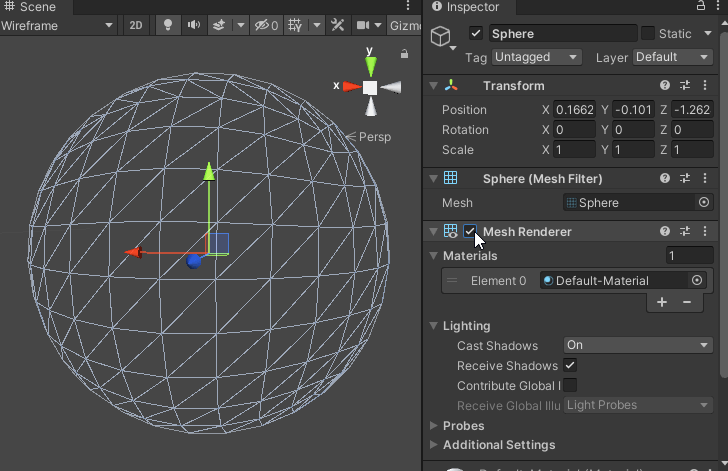The height and width of the screenshot is (471, 728).
Task: Mute scene audio with the speaker icon
Action: click(x=193, y=25)
